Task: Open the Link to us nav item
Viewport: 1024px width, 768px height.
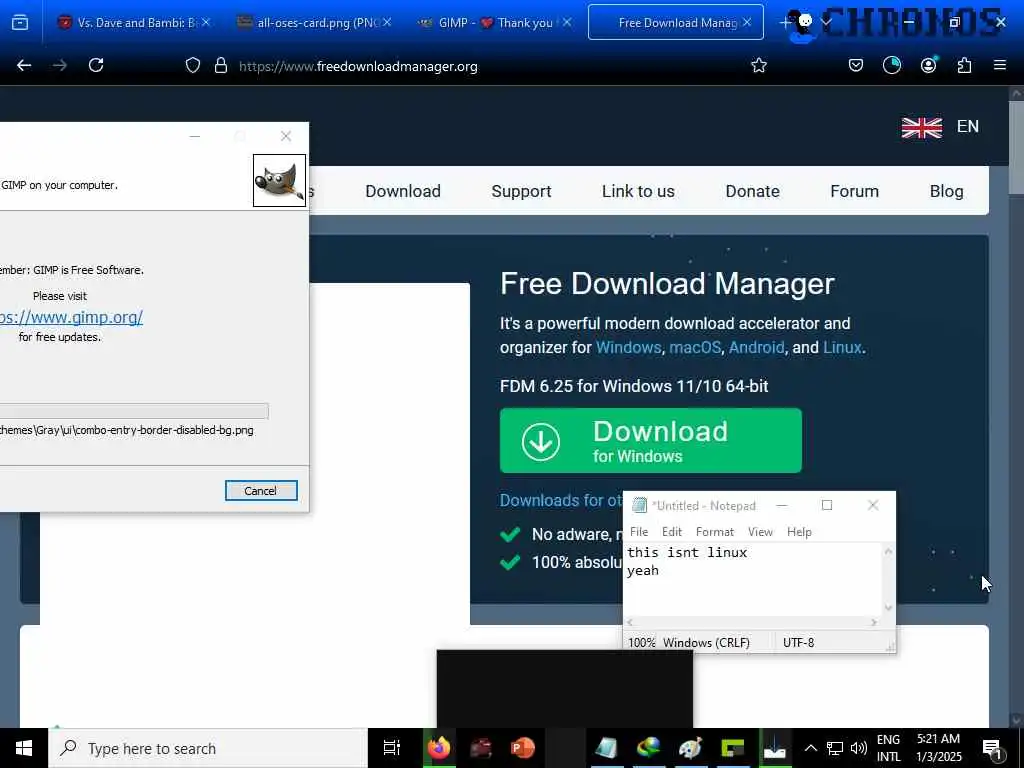Action: pos(638,191)
